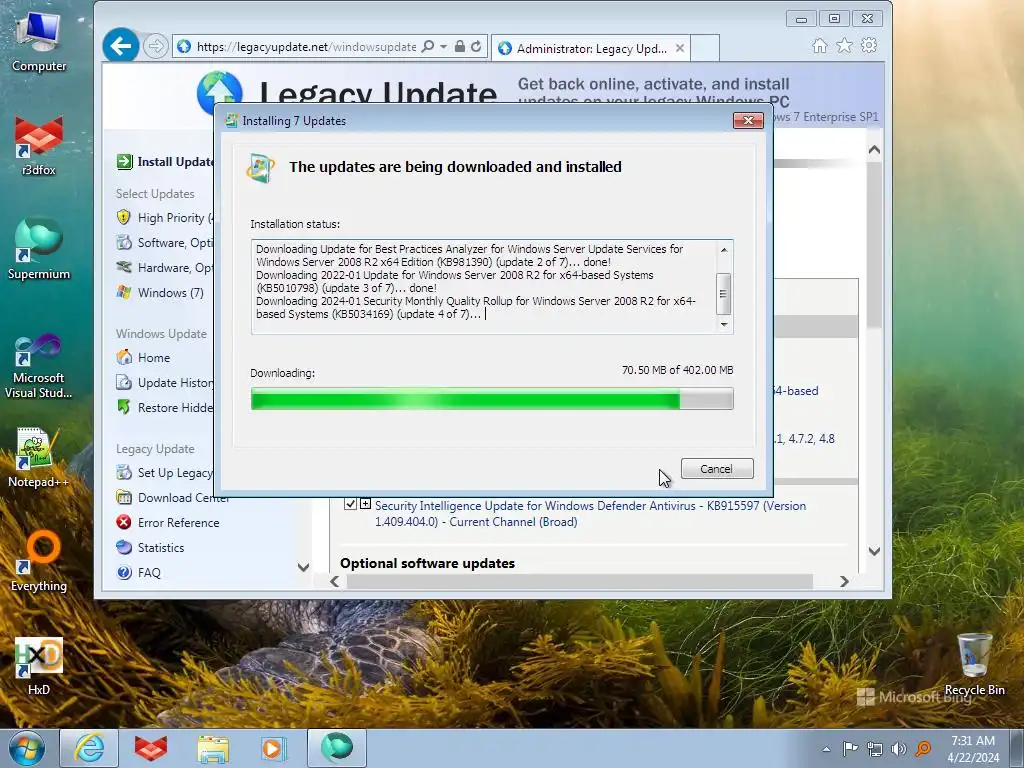Image resolution: width=1024 pixels, height=768 pixels.
Task: Click the horizontal scroll-left arrow
Action: (334, 581)
